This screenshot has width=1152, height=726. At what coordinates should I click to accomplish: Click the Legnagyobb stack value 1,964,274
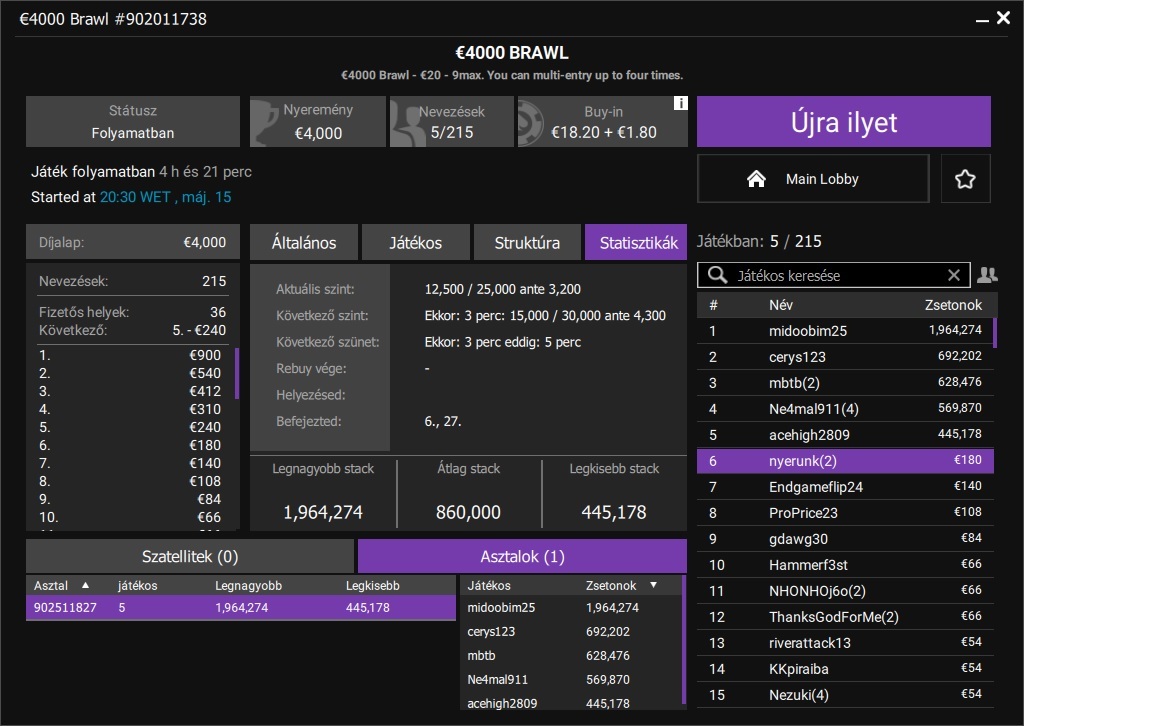point(323,512)
